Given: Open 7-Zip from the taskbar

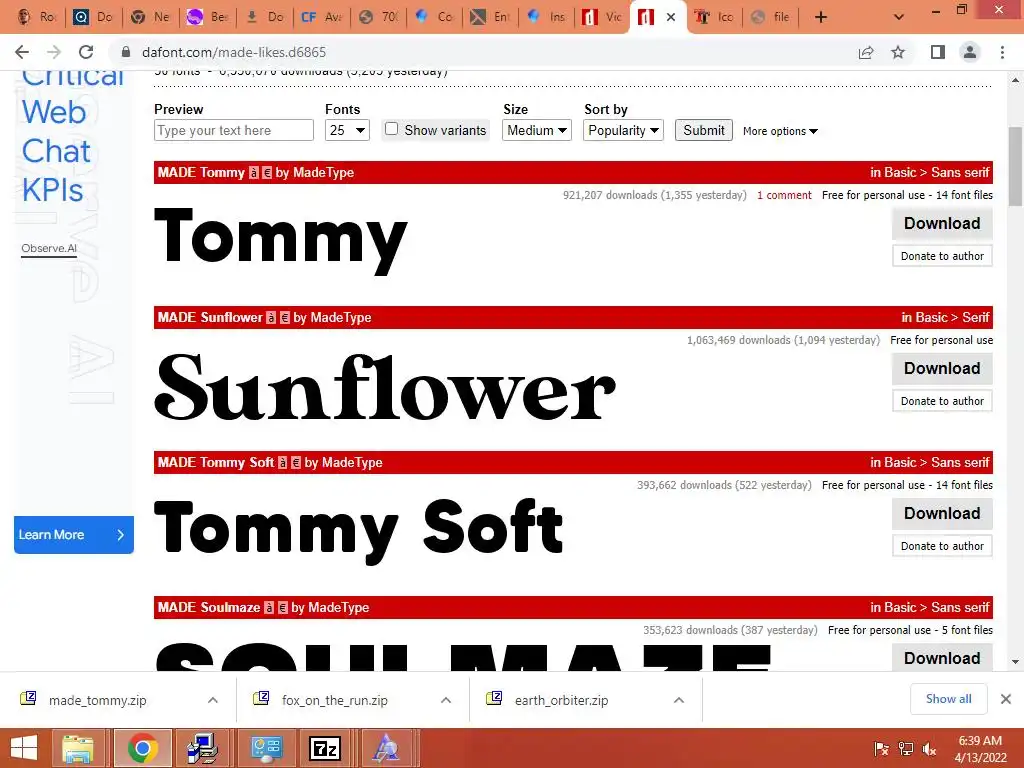Looking at the screenshot, I should [x=325, y=748].
